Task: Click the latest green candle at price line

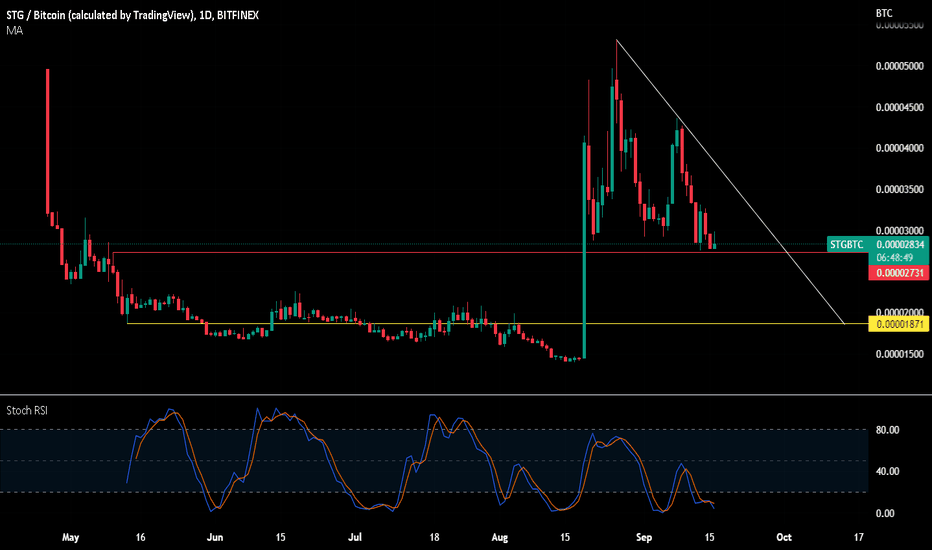Action: pyautogui.click(x=714, y=246)
